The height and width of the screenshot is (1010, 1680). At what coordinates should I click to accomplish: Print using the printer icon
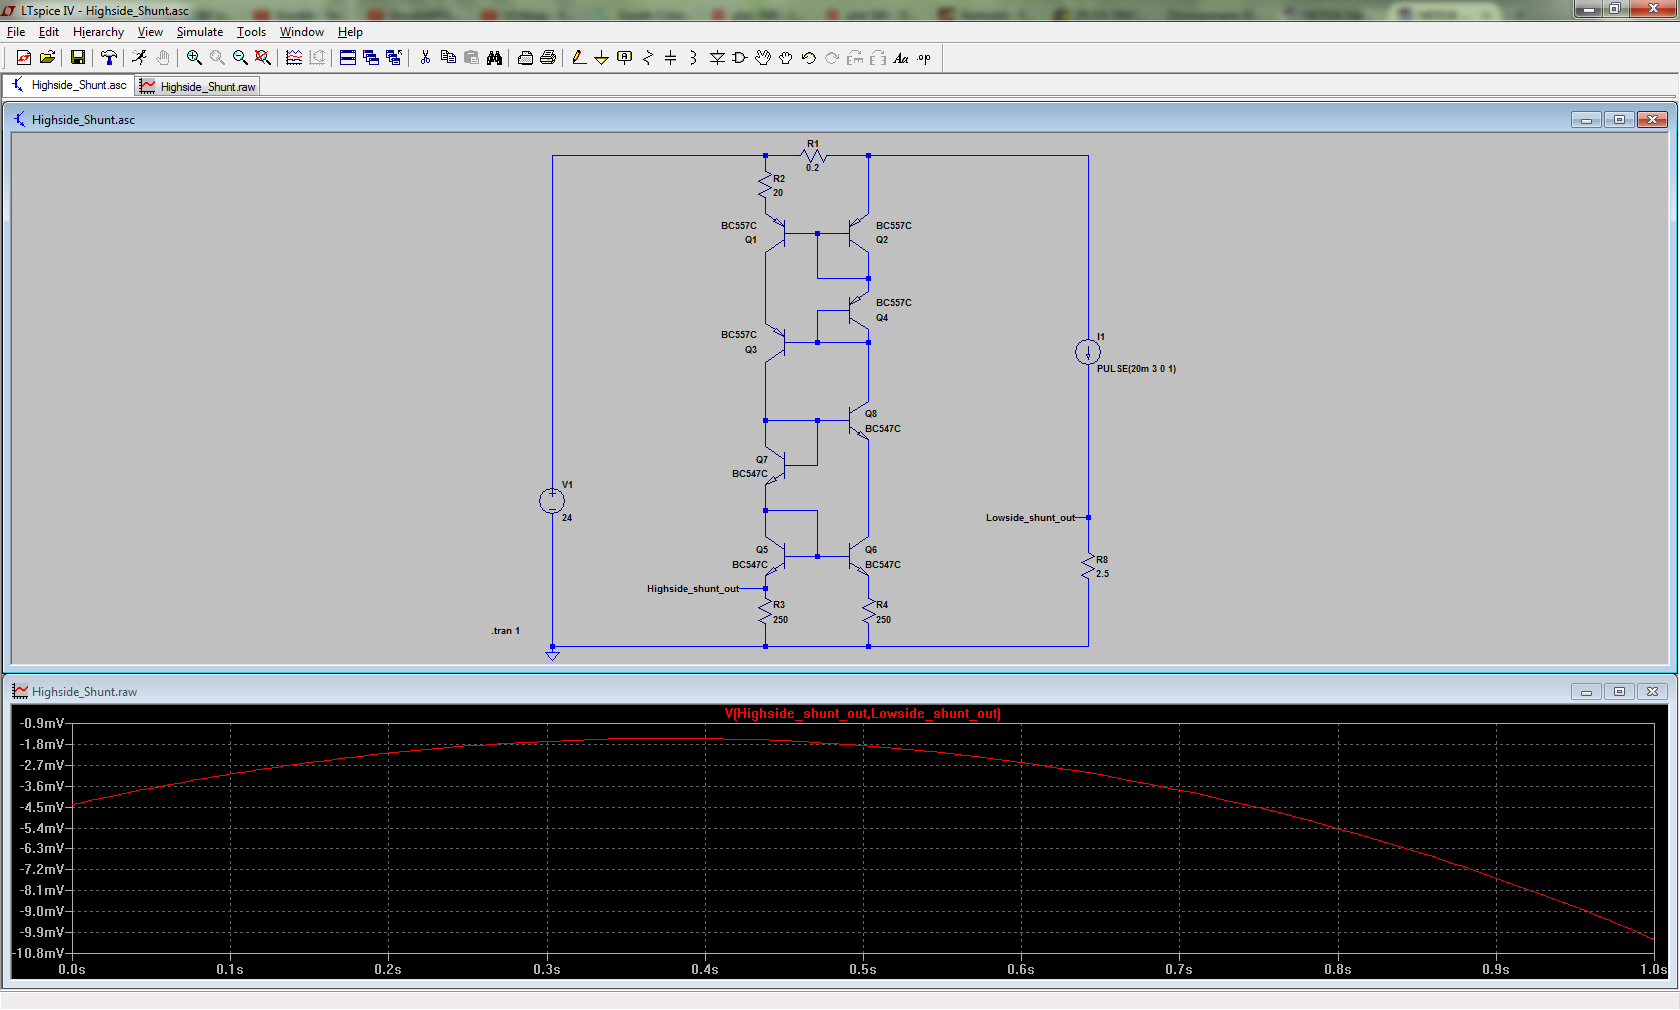[x=548, y=58]
